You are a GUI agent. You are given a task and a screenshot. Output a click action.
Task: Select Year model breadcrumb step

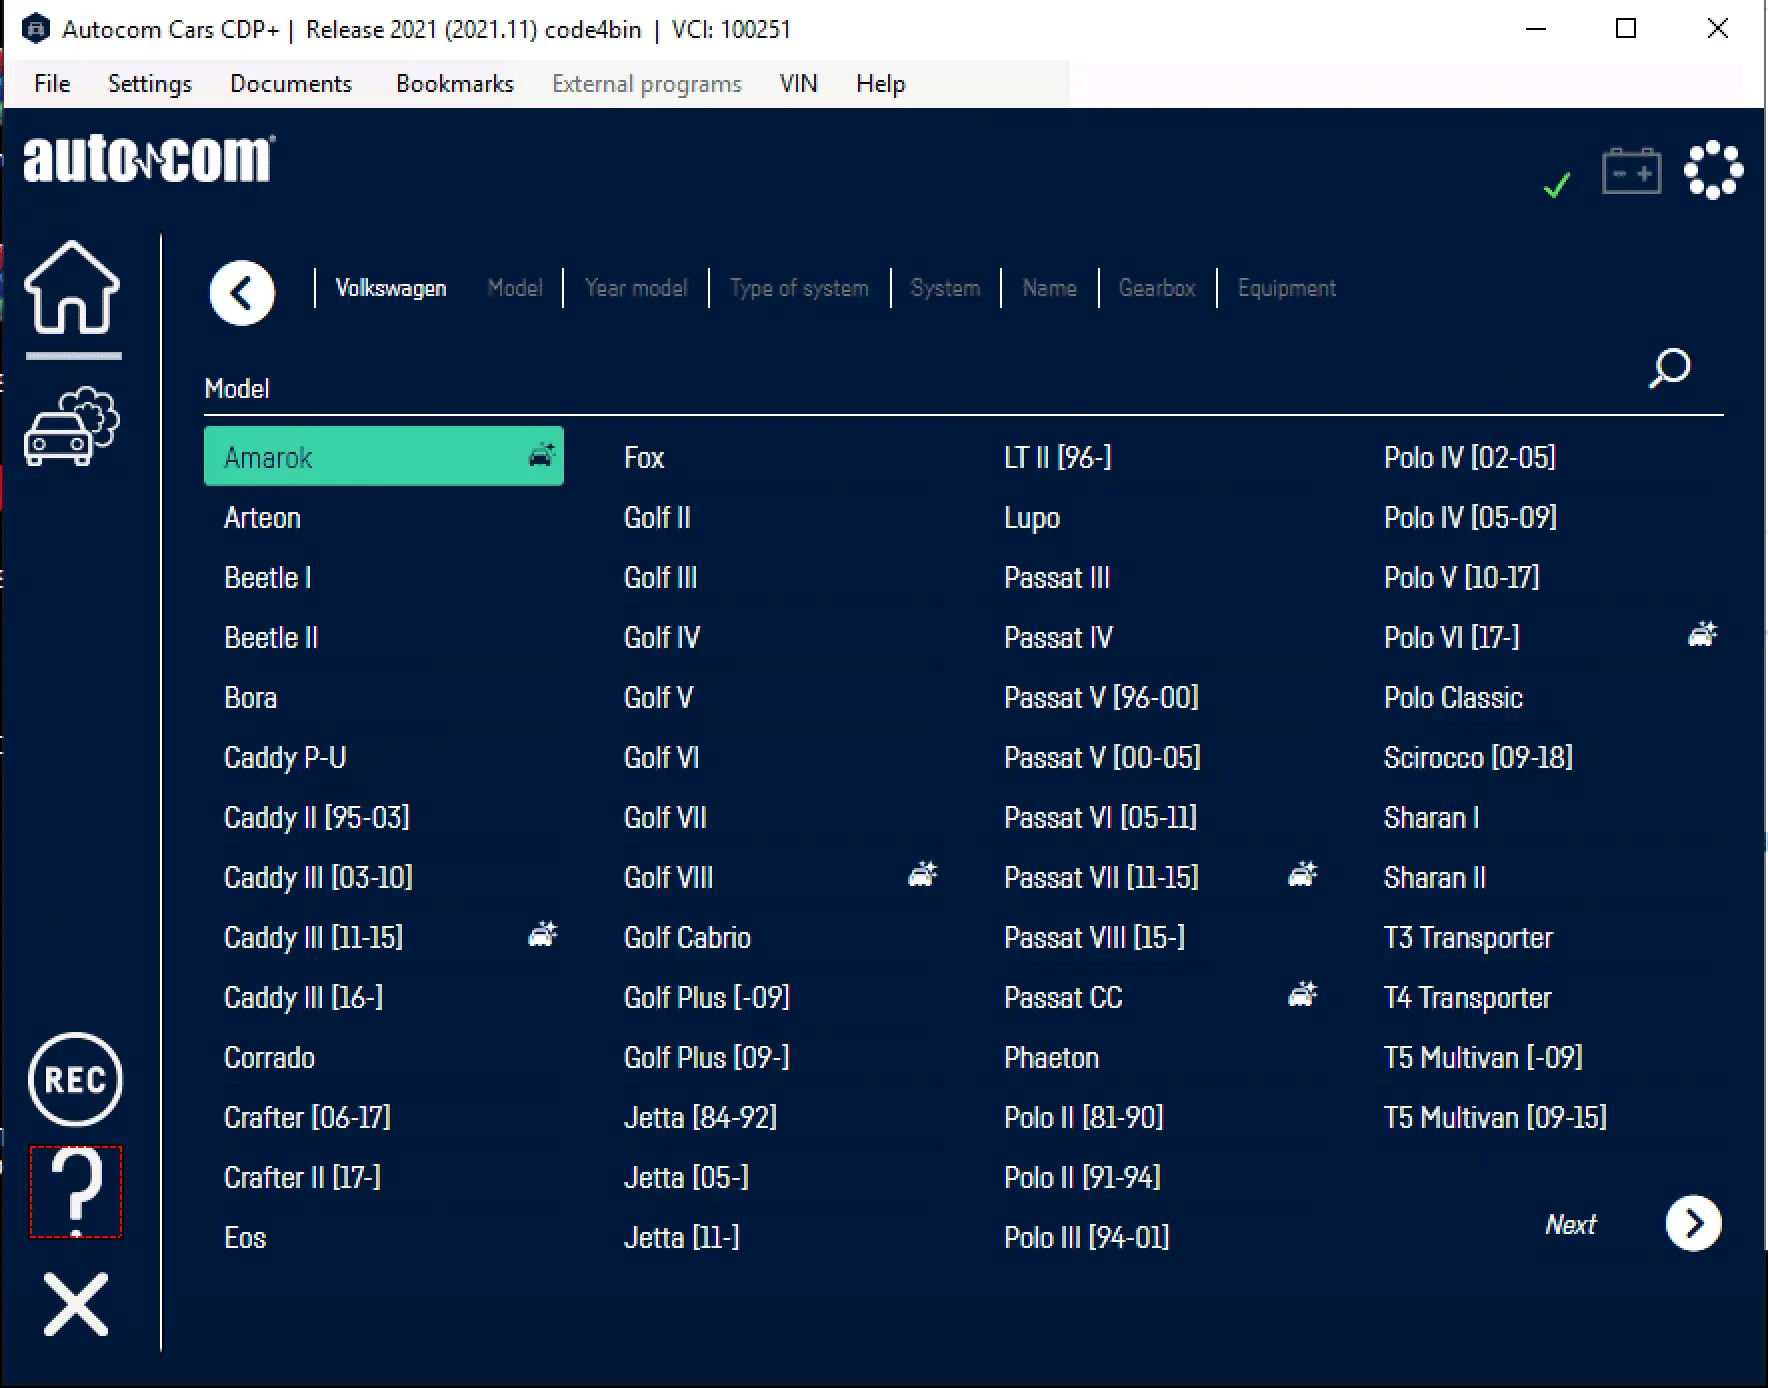(x=636, y=288)
